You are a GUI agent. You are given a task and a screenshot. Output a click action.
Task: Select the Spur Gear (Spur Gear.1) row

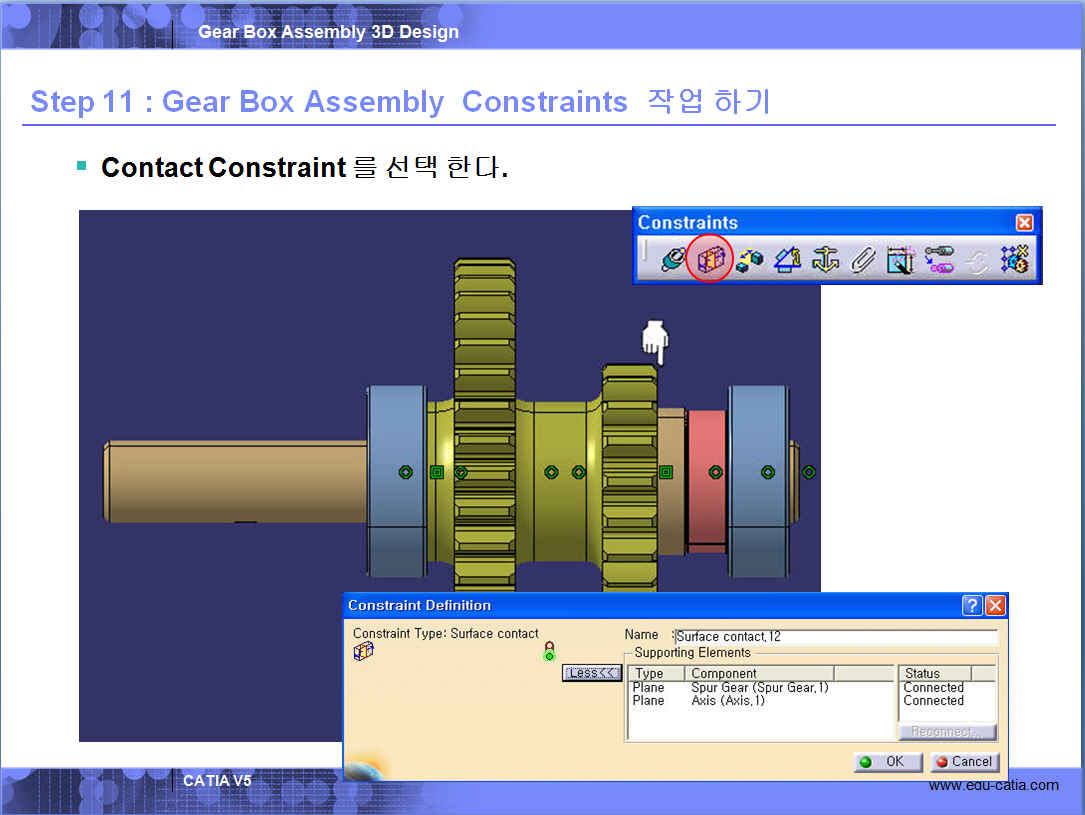pyautogui.click(x=760, y=688)
